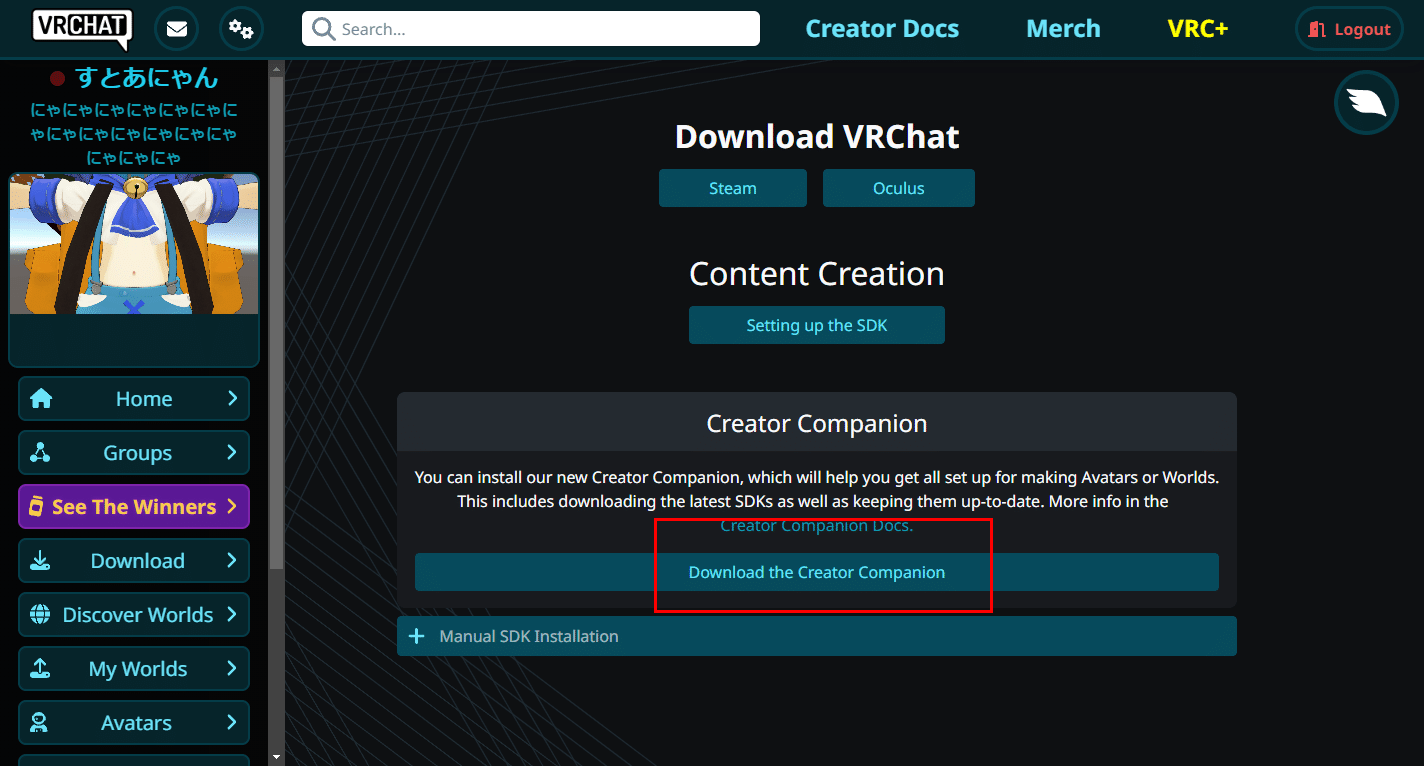Click the wing icon near Download VRChat
The width and height of the screenshot is (1424, 766).
click(x=1366, y=103)
